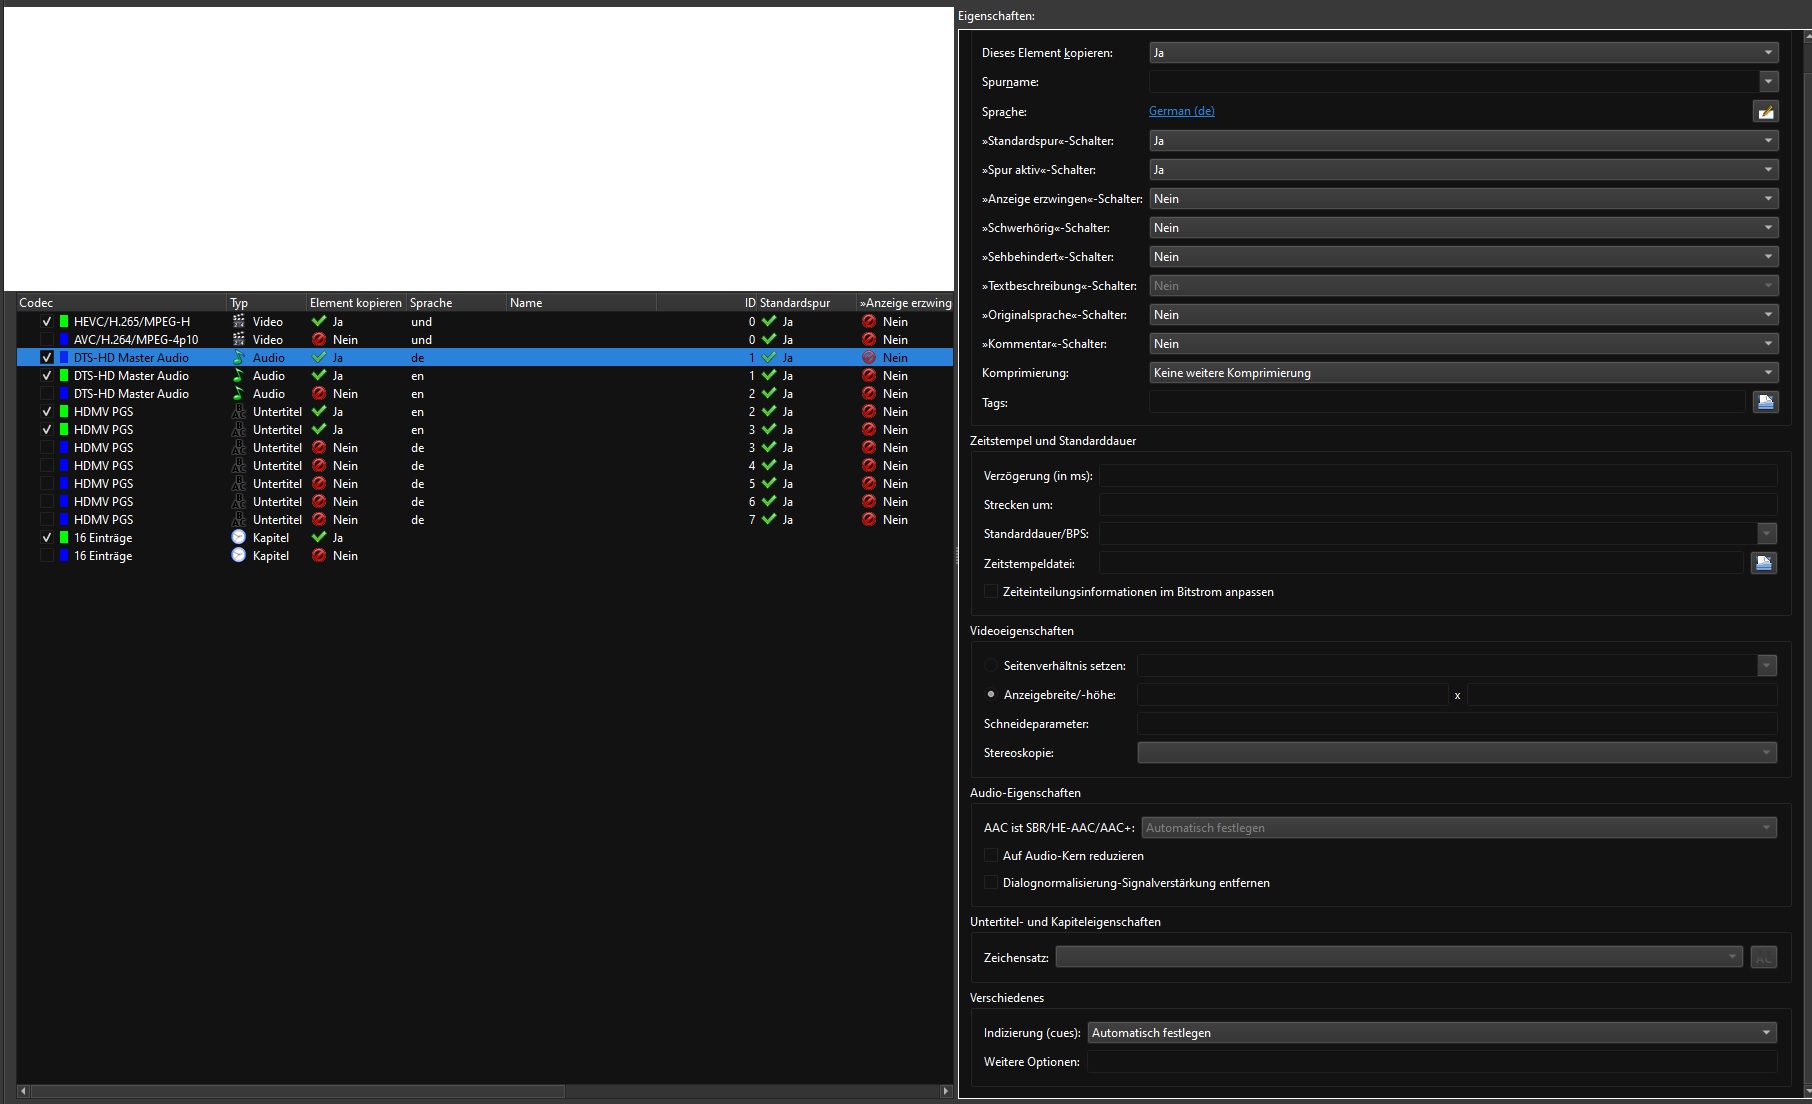The height and width of the screenshot is (1104, 1812).
Task: Sort by the Codec column header
Action: 122,303
